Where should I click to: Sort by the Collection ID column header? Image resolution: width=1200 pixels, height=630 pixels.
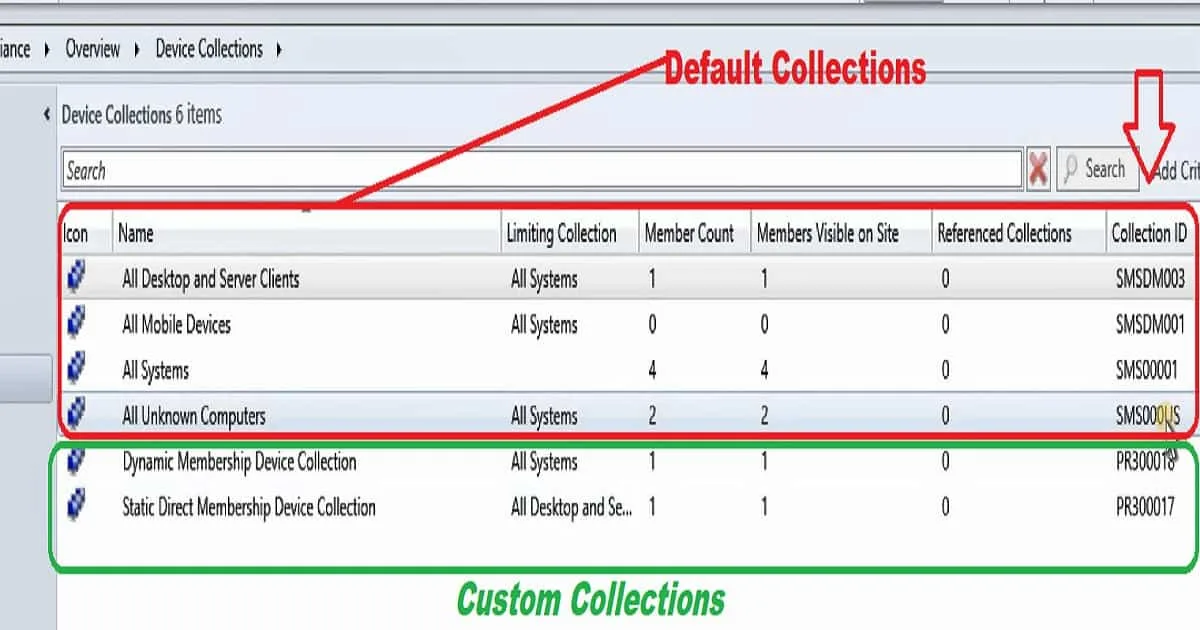point(1149,234)
